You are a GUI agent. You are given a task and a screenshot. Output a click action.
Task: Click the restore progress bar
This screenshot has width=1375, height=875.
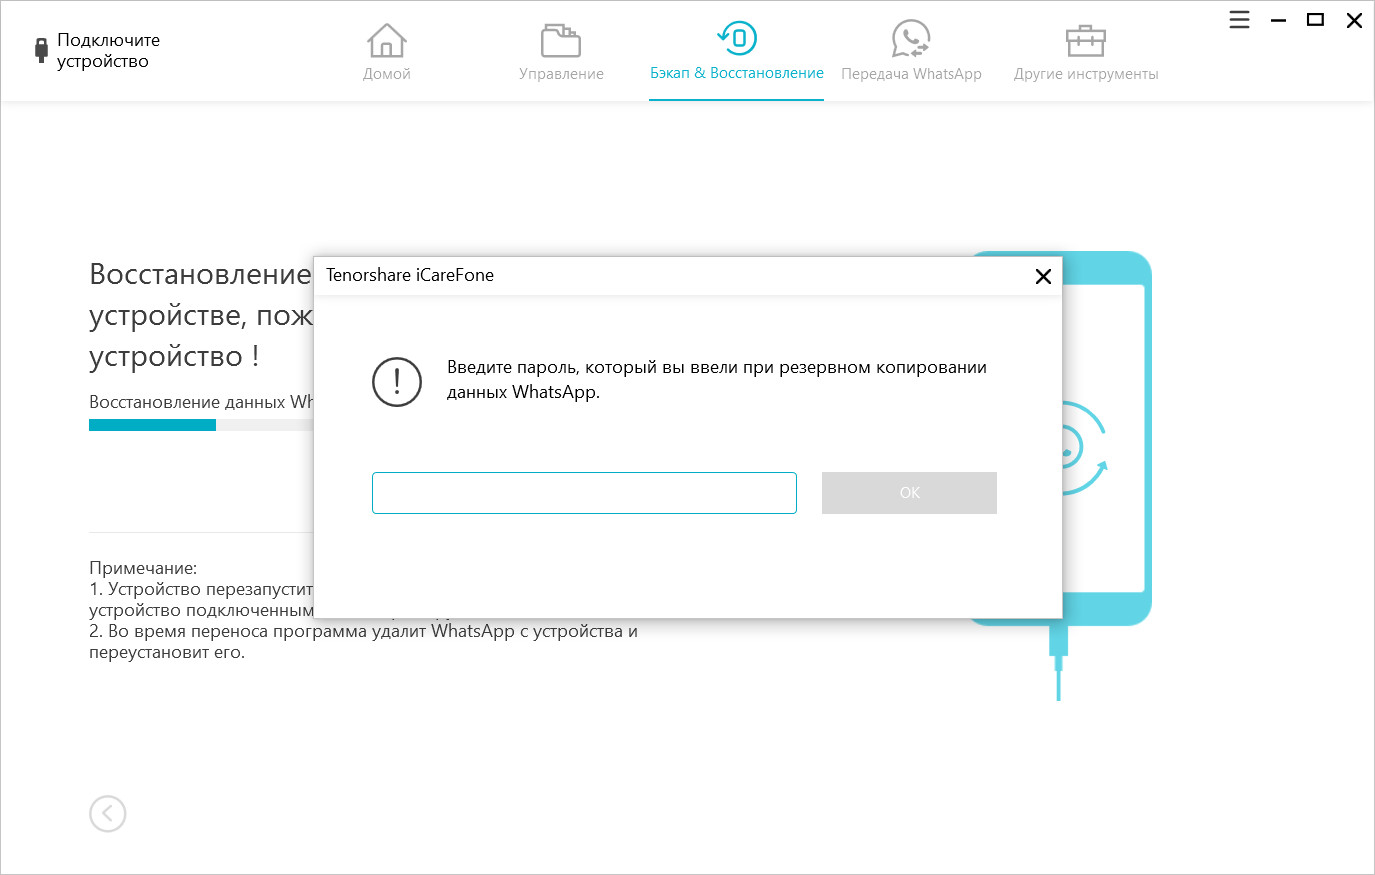(201, 425)
